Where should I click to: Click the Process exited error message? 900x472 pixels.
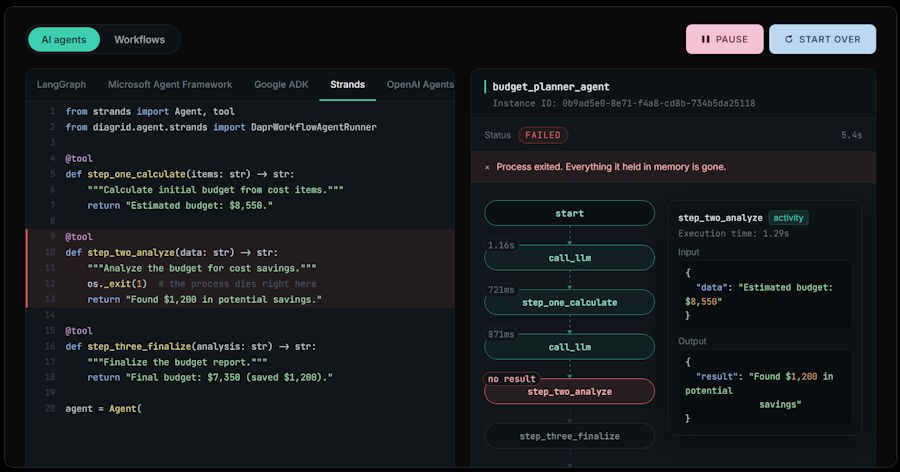coord(611,167)
